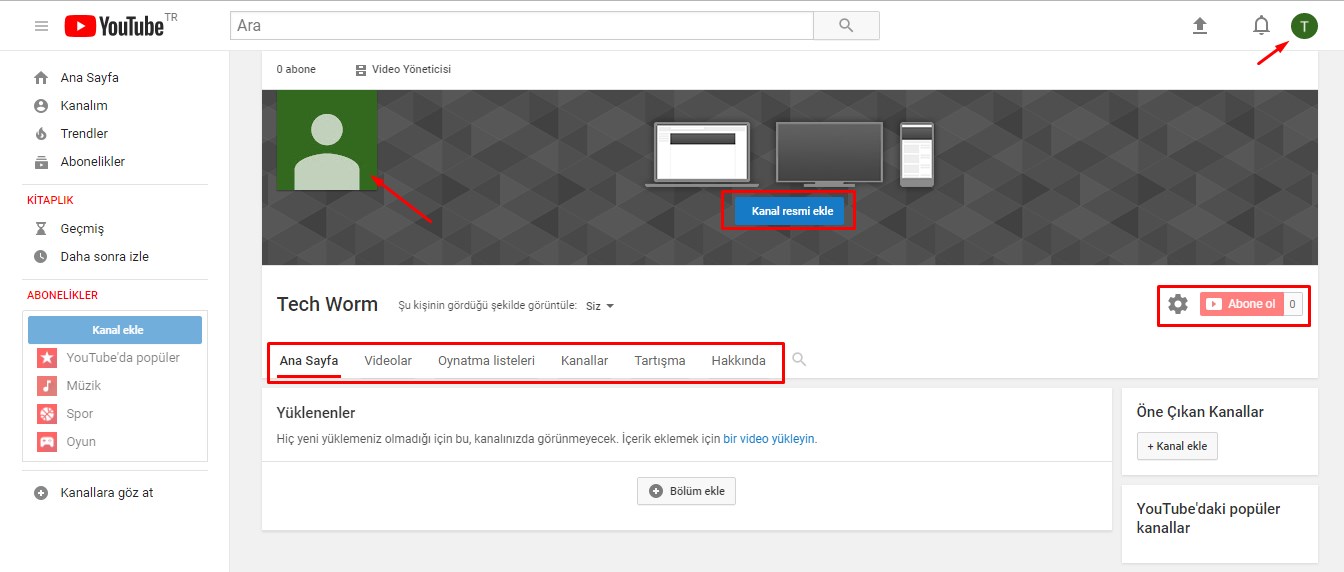Select the Hakkında tab

pyautogui.click(x=738, y=361)
